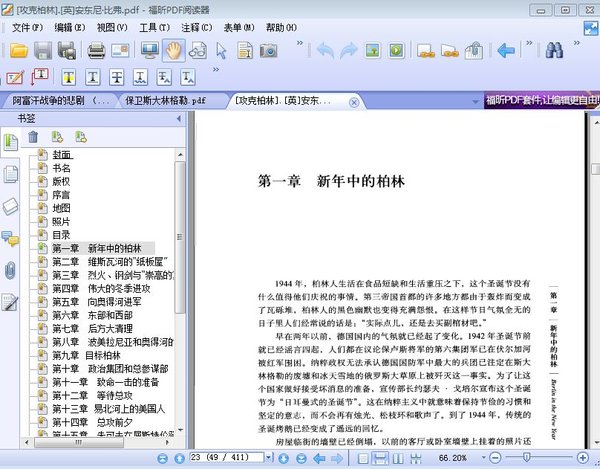The width and height of the screenshot is (600, 469).
Task: Click the 福昕PDF套件 advertisement banner
Action: [542, 100]
